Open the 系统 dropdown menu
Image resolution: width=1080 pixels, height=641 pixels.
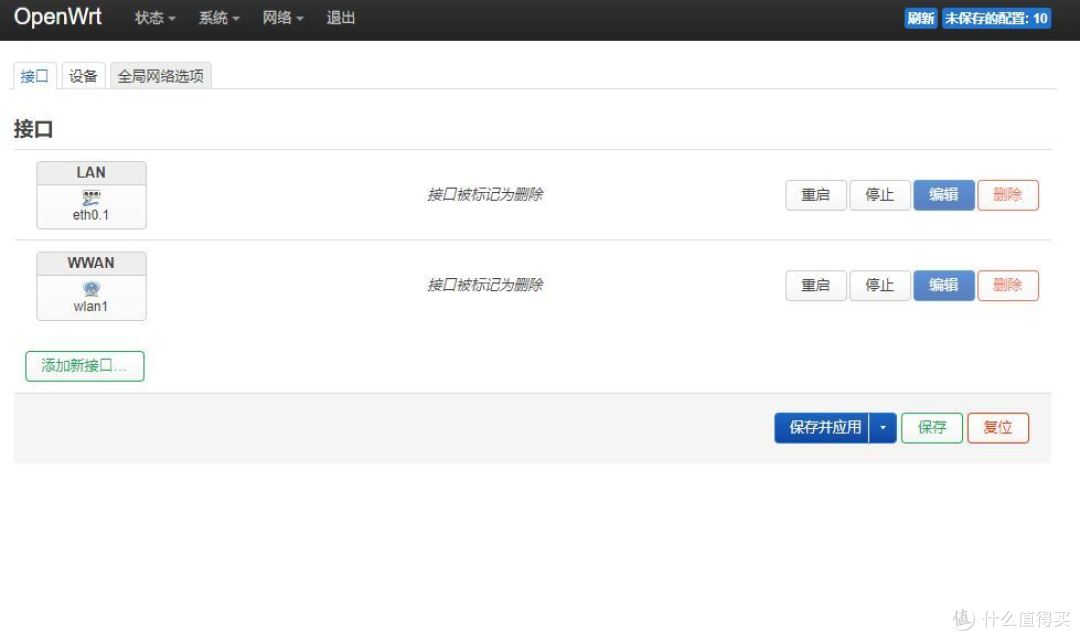[219, 18]
